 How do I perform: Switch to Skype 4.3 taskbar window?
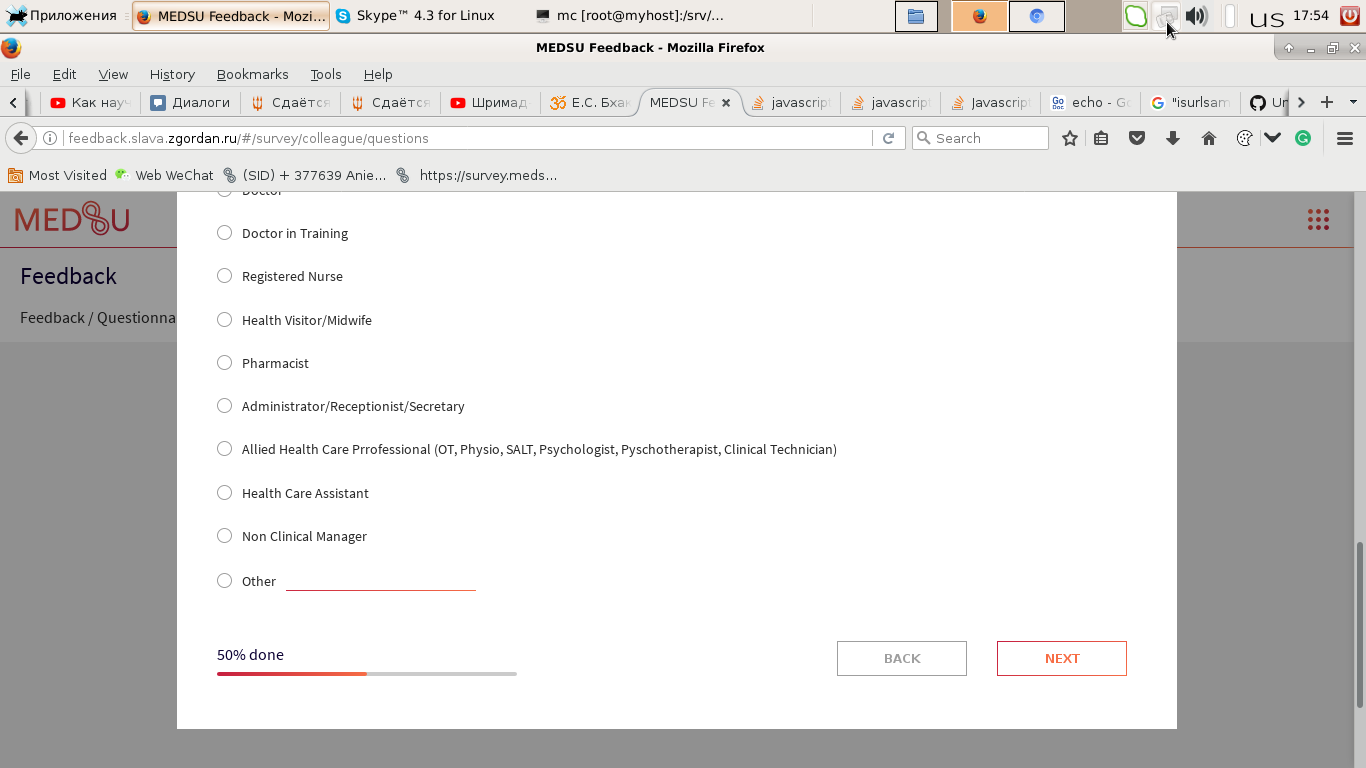tap(415, 16)
